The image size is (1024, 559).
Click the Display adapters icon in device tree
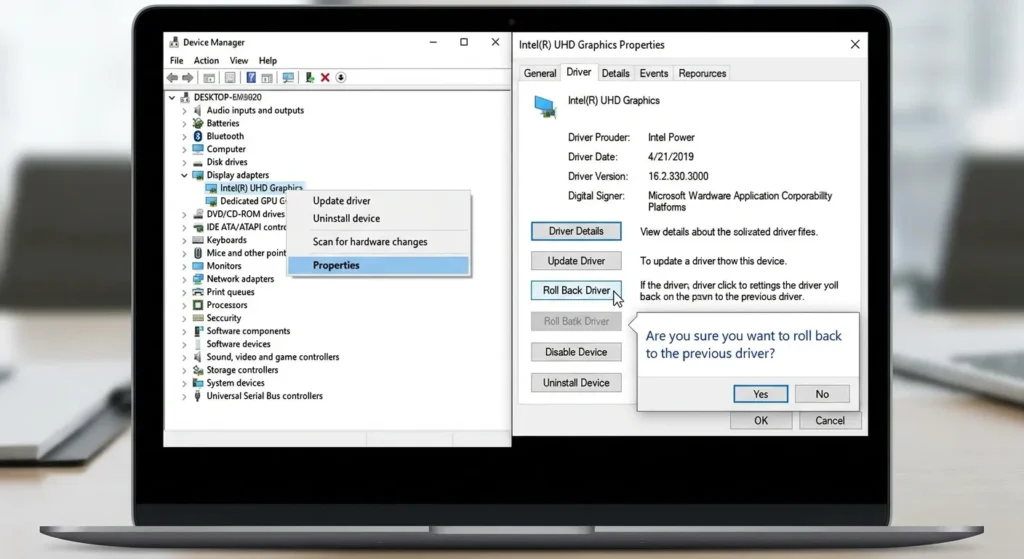pos(198,175)
